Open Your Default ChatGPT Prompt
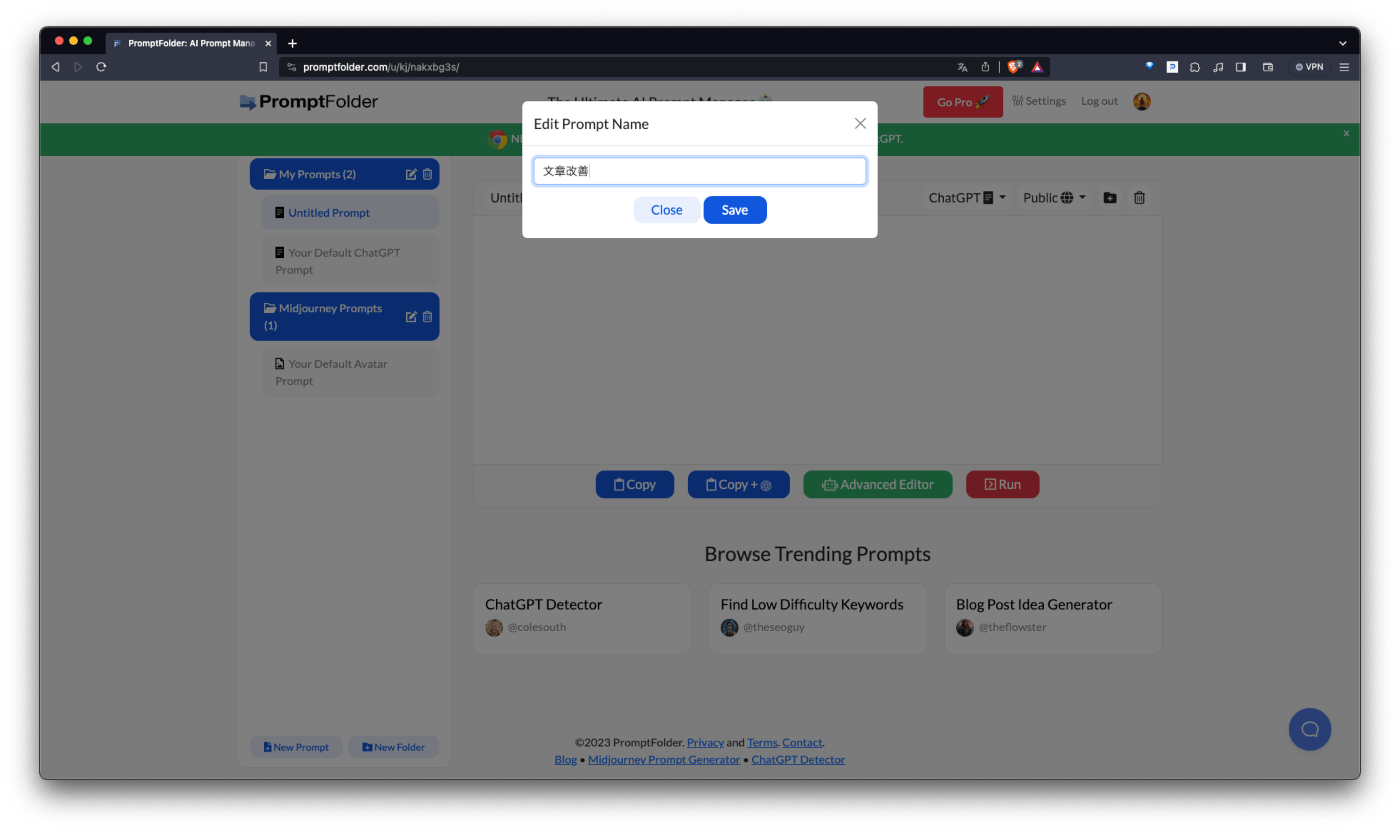The height and width of the screenshot is (832, 1400). click(350, 261)
